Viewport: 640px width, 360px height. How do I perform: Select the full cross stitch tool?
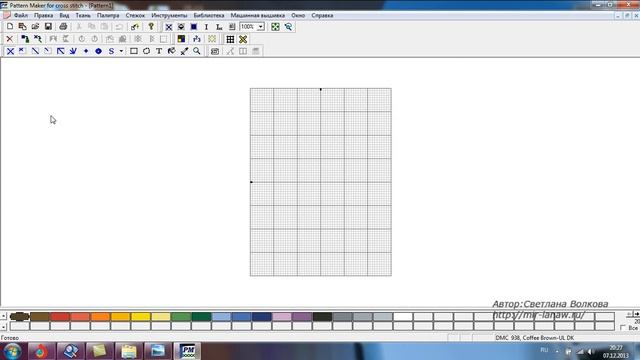click(10, 51)
